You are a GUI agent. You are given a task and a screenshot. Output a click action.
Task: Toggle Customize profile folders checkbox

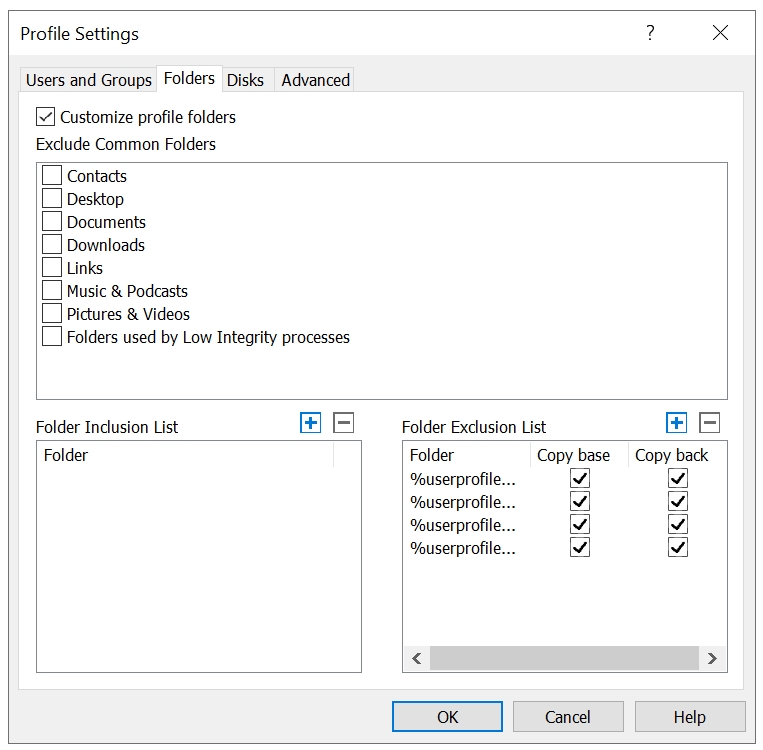point(46,117)
